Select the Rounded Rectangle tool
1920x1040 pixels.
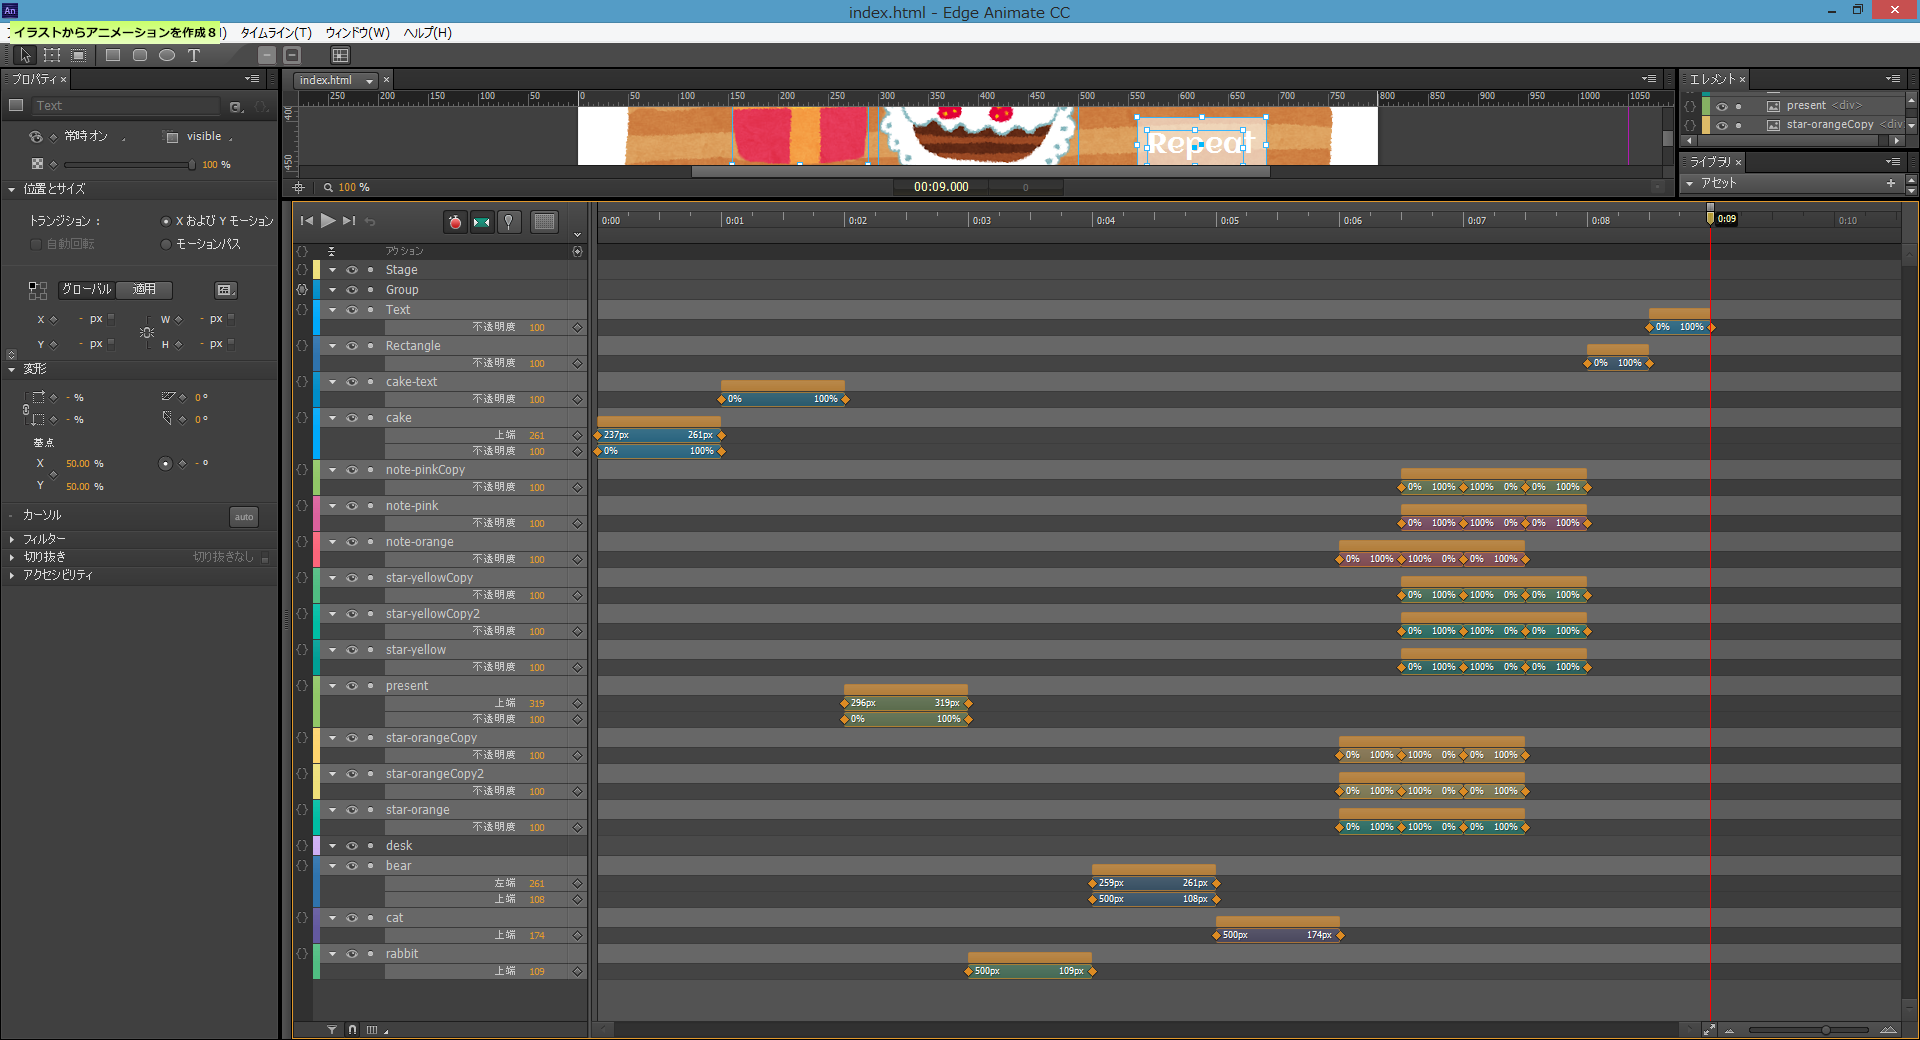[x=140, y=56]
